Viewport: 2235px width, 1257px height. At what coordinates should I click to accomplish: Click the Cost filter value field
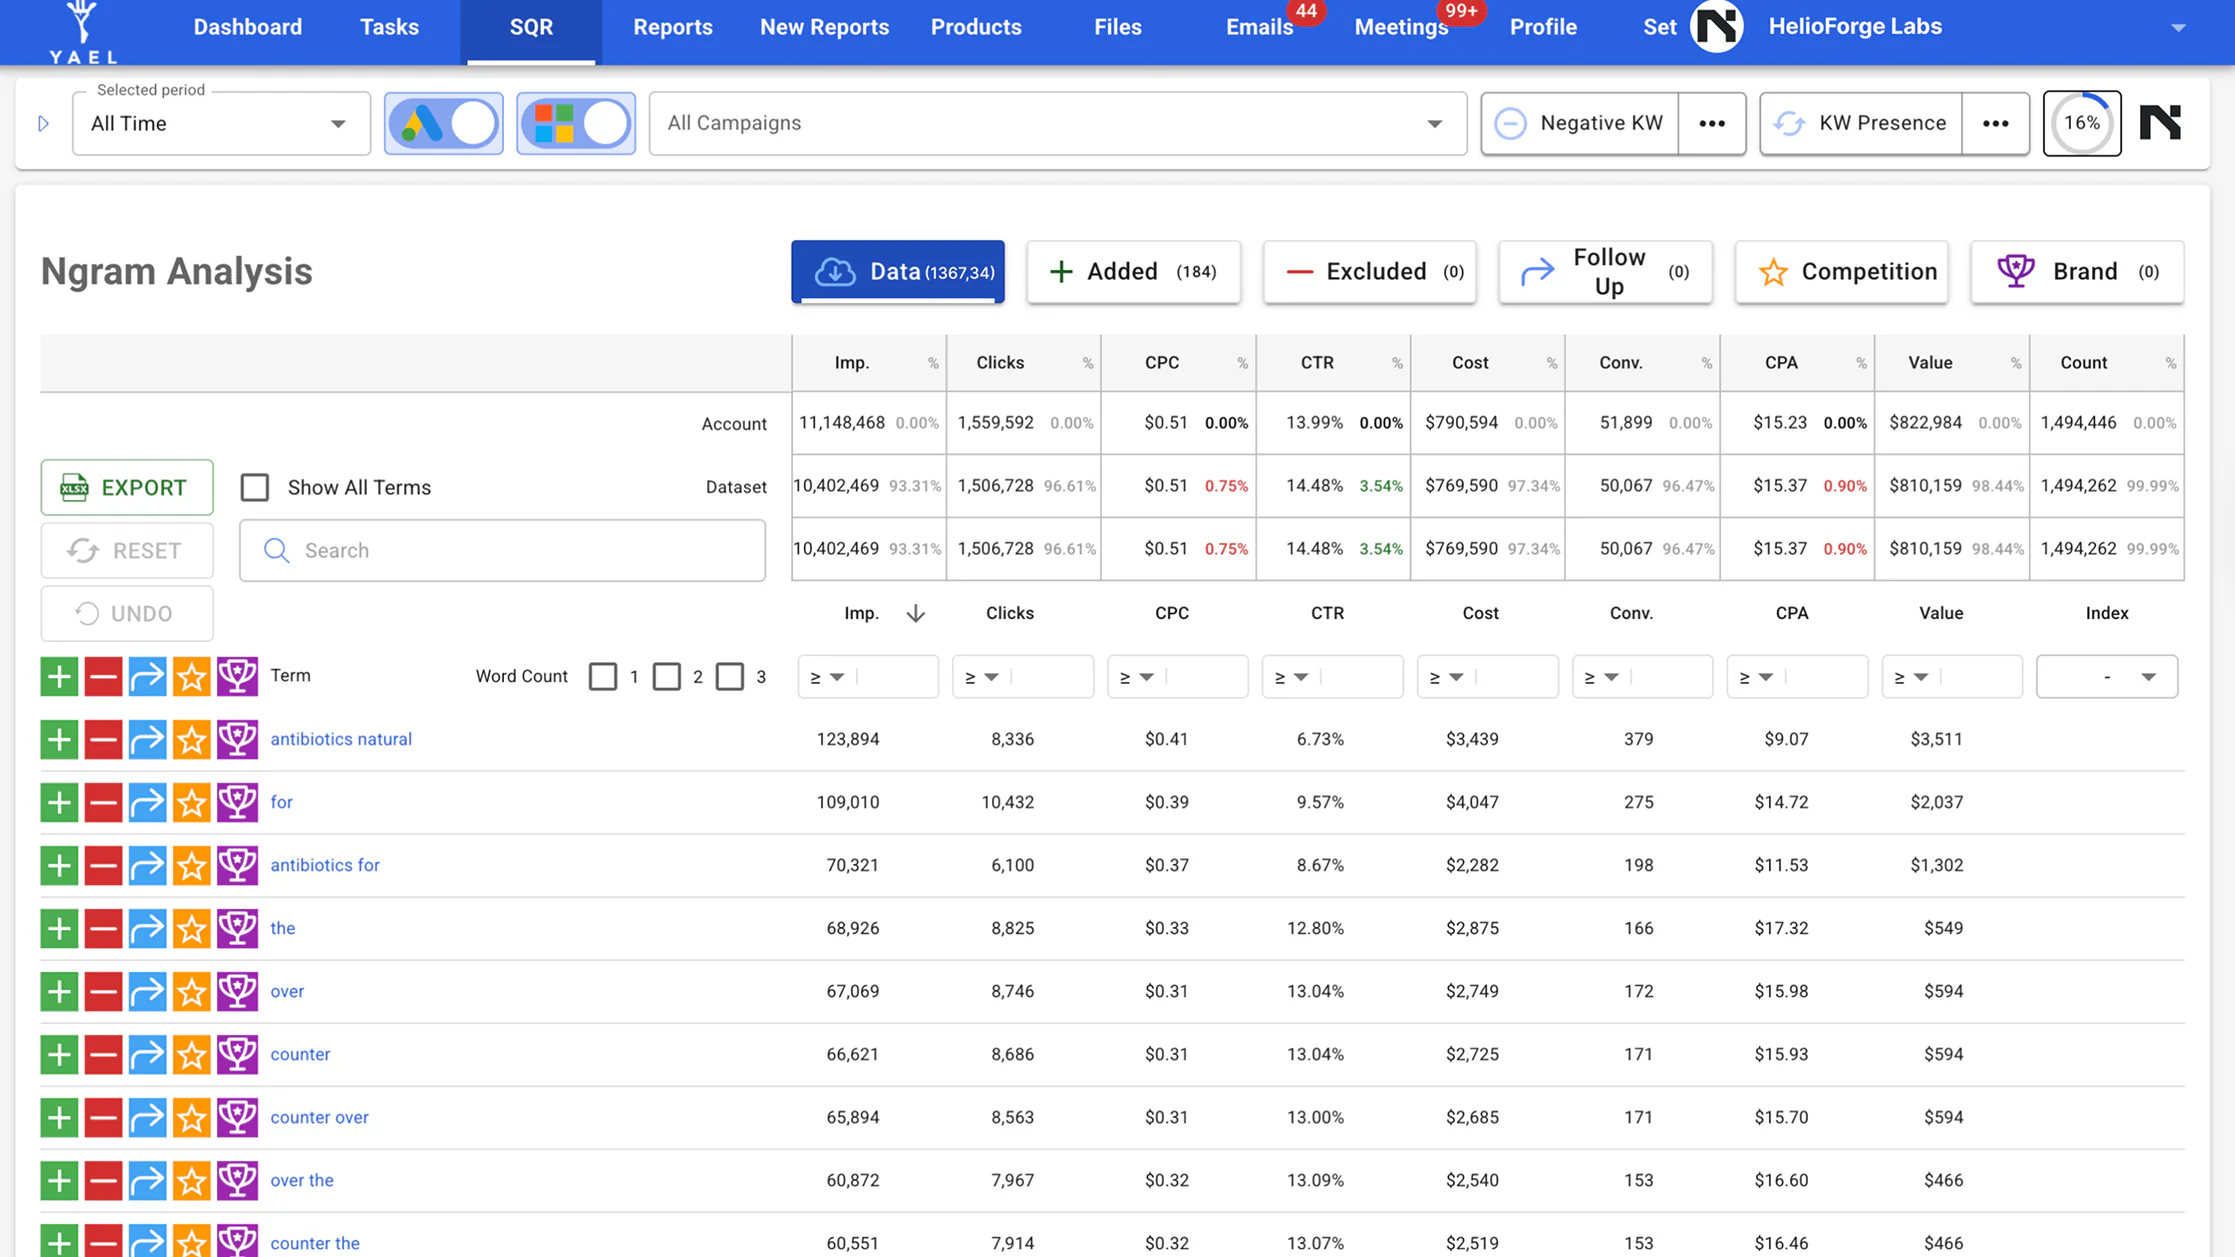pos(1514,677)
